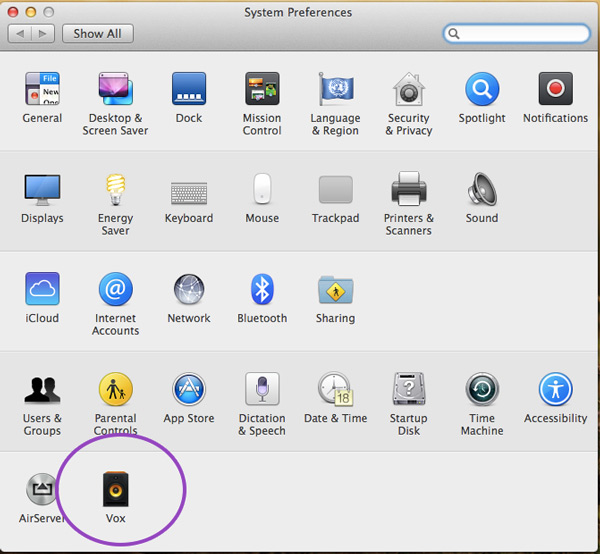Minimize the System Preferences window

click(31, 12)
